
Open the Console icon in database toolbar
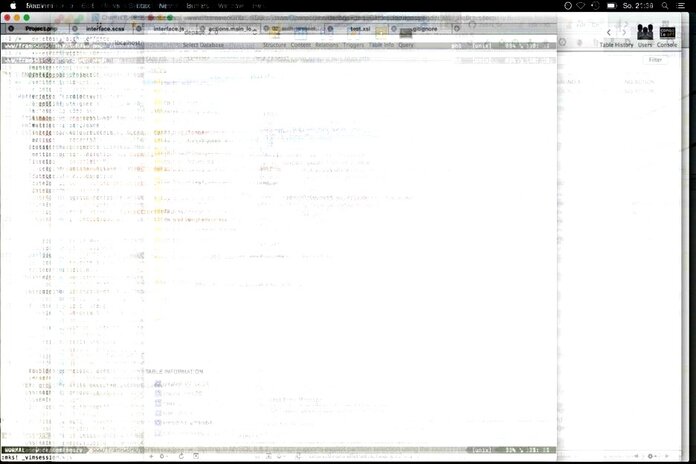667,36
